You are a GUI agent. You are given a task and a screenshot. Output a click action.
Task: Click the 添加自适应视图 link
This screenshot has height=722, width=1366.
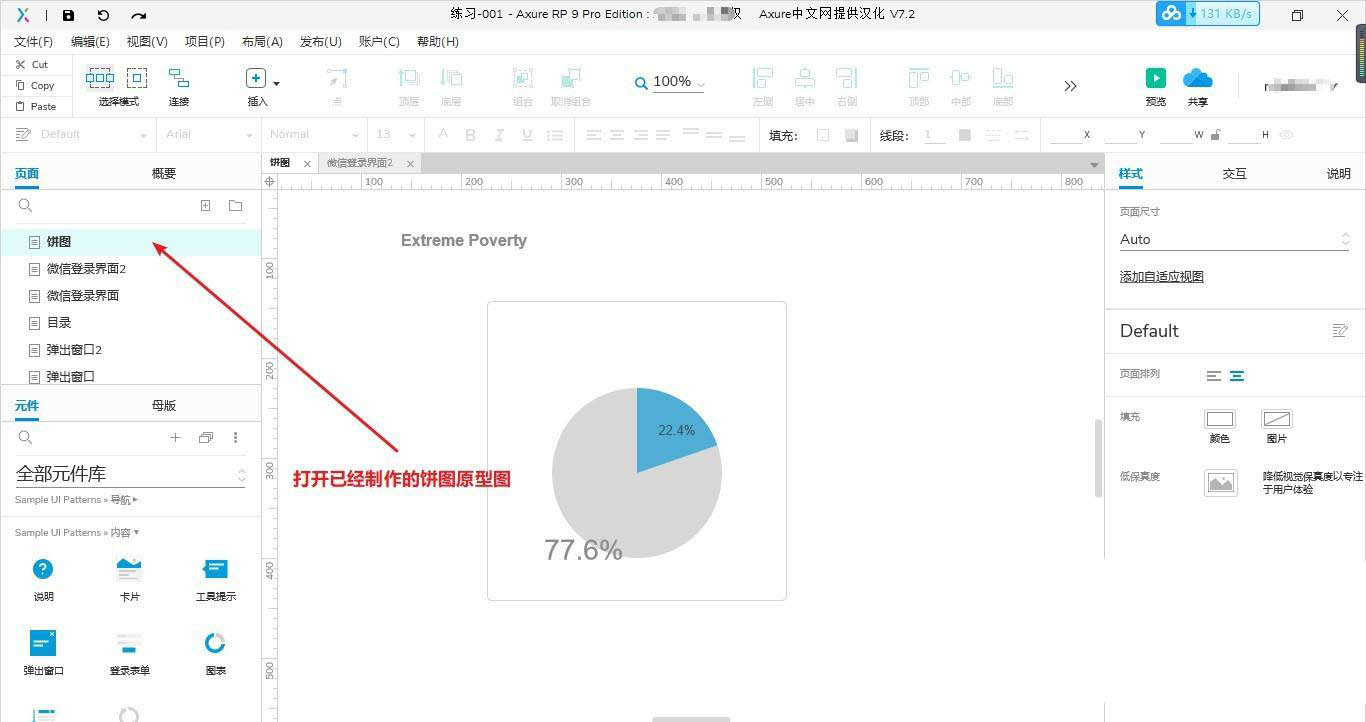pos(1161,276)
